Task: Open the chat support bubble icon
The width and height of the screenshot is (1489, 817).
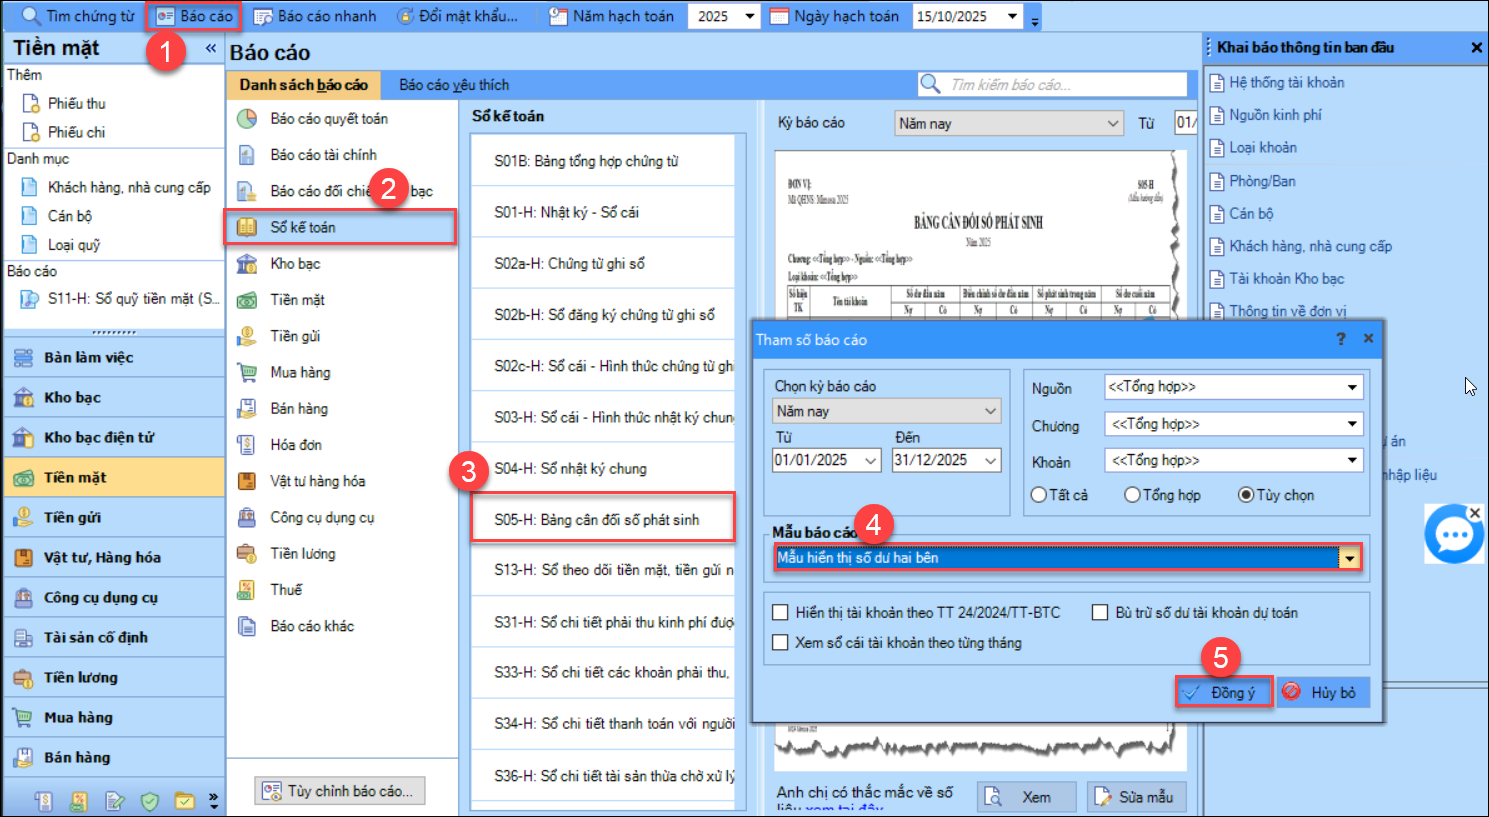Action: pos(1452,534)
